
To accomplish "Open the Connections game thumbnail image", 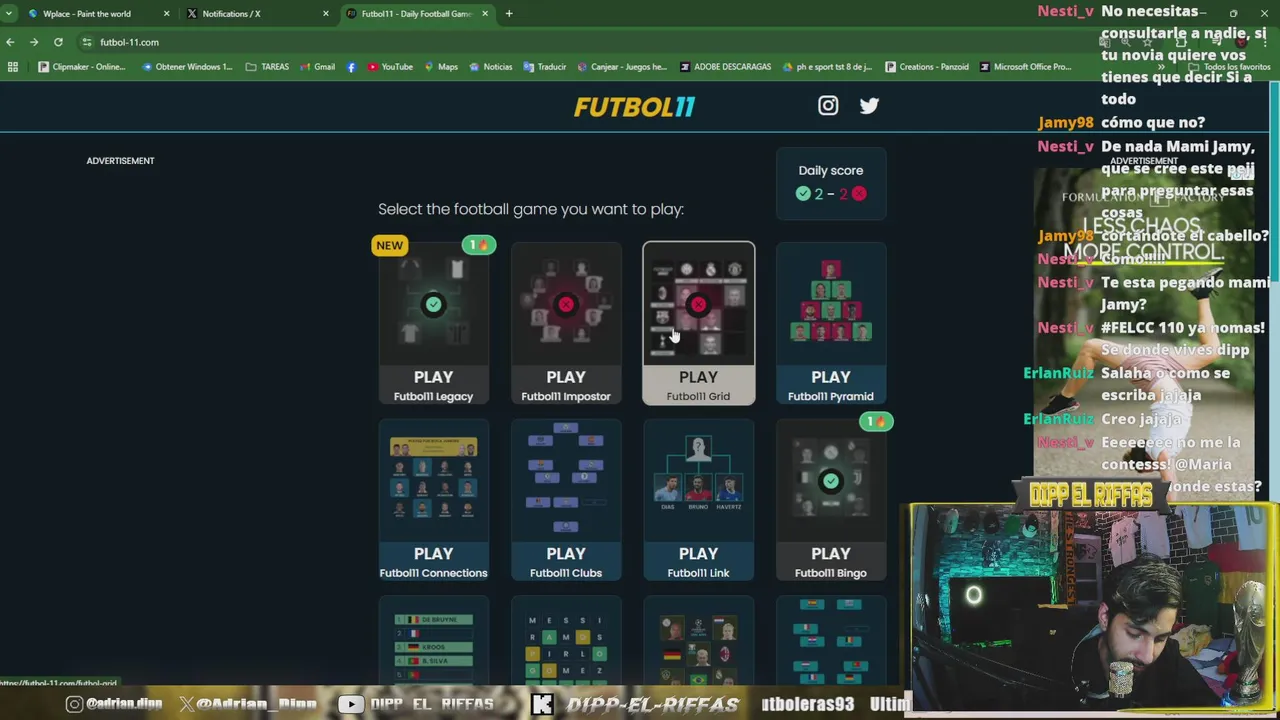I will pyautogui.click(x=433, y=481).
